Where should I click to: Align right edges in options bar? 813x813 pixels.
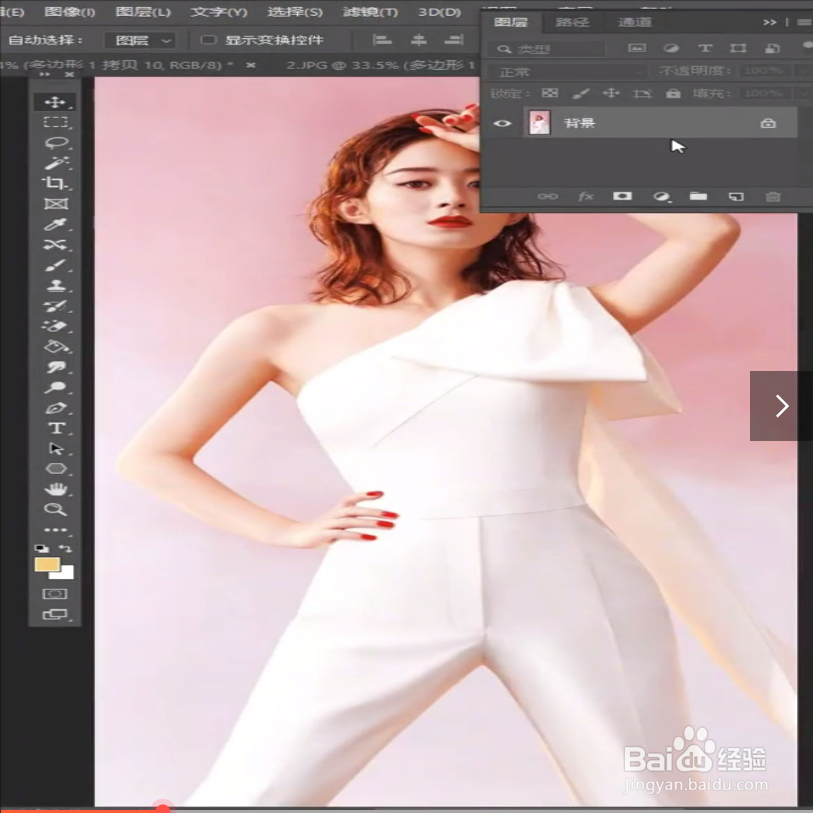(x=454, y=40)
